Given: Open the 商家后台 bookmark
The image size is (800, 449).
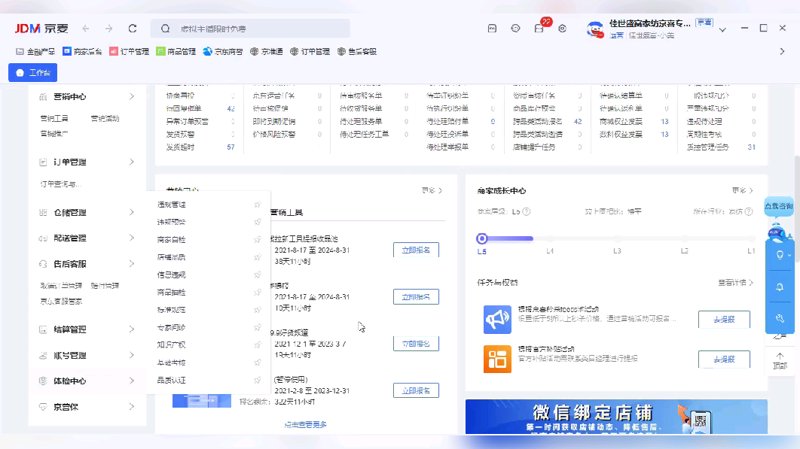Looking at the screenshot, I should [82, 52].
